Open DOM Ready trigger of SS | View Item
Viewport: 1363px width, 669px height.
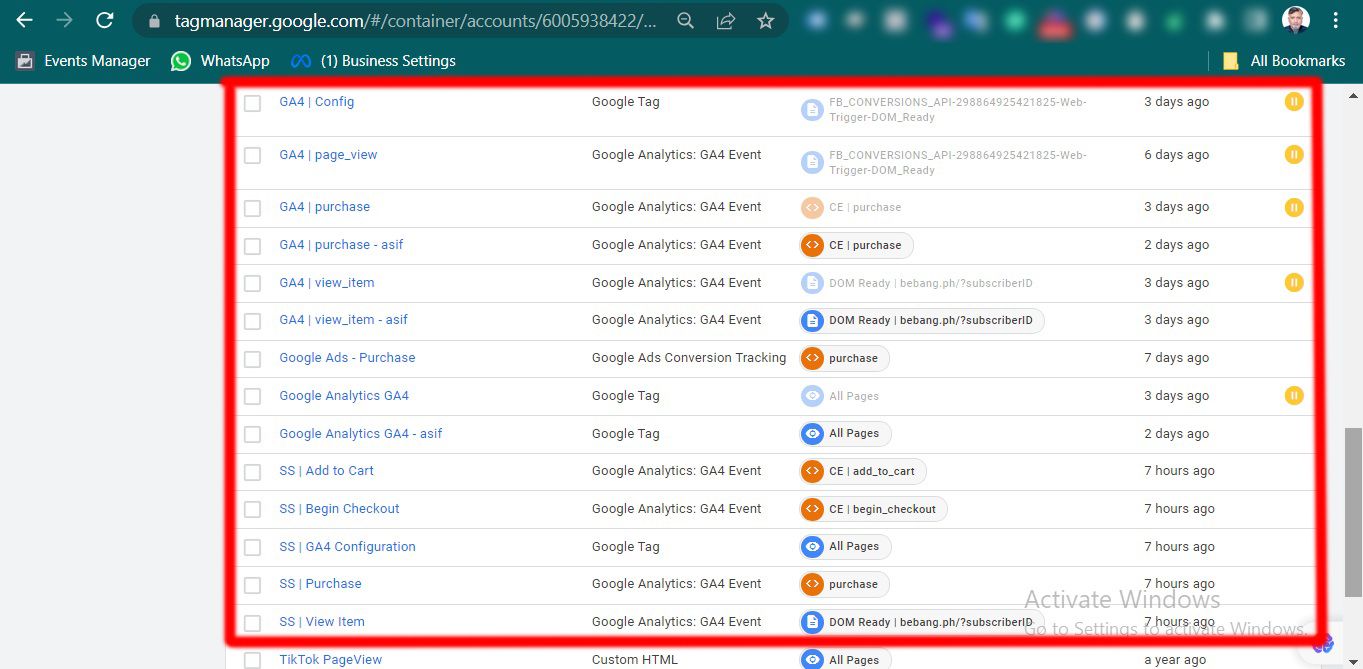click(x=922, y=622)
